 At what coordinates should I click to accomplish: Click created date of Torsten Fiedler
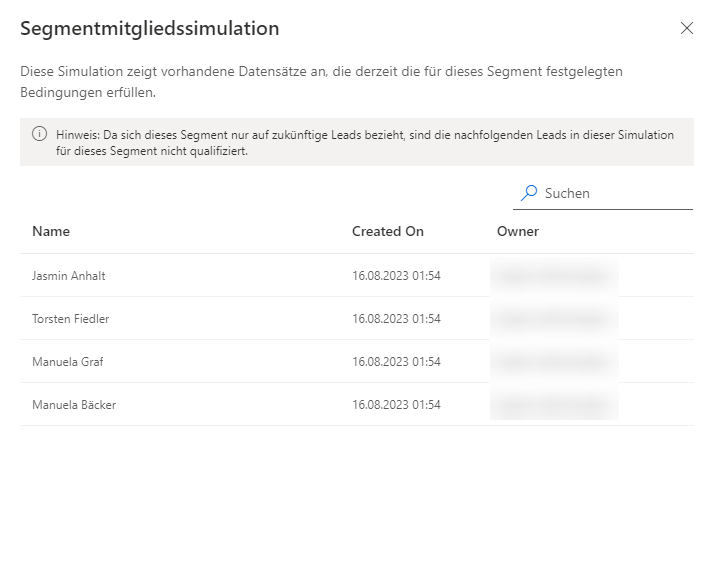click(396, 318)
